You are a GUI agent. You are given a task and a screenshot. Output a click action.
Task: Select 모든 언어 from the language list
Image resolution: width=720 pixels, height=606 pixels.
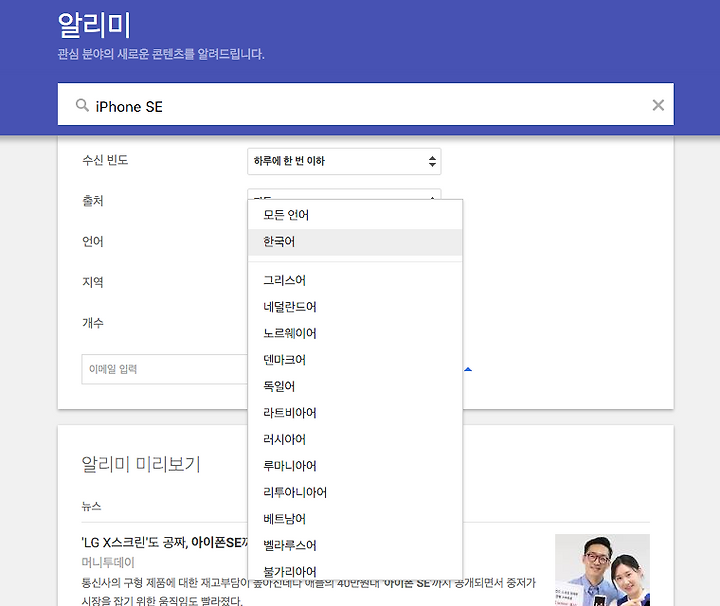tap(355, 215)
